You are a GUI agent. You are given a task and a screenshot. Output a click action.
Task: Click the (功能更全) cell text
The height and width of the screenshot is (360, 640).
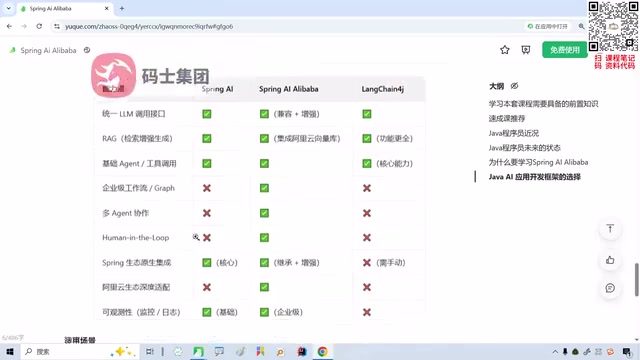pyautogui.click(x=394, y=139)
